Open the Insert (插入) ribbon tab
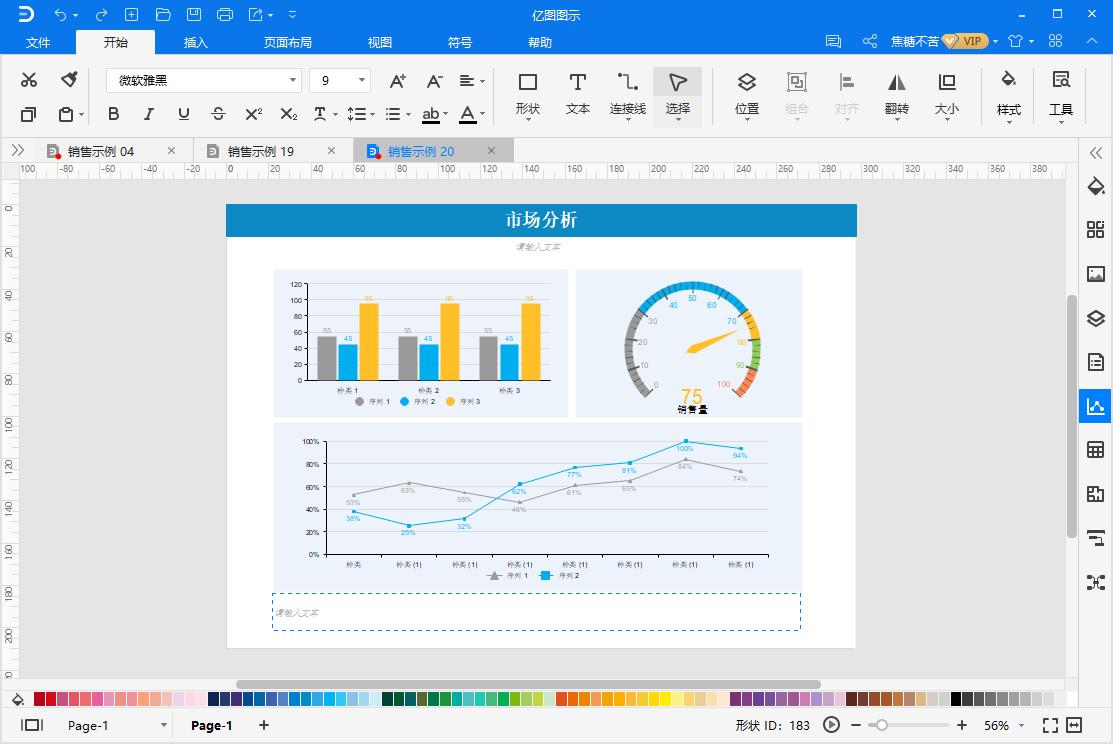The height and width of the screenshot is (744, 1113). [196, 42]
